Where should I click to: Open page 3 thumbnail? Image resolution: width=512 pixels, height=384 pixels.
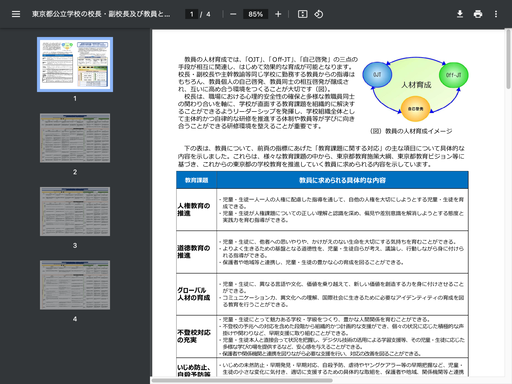click(x=75, y=211)
